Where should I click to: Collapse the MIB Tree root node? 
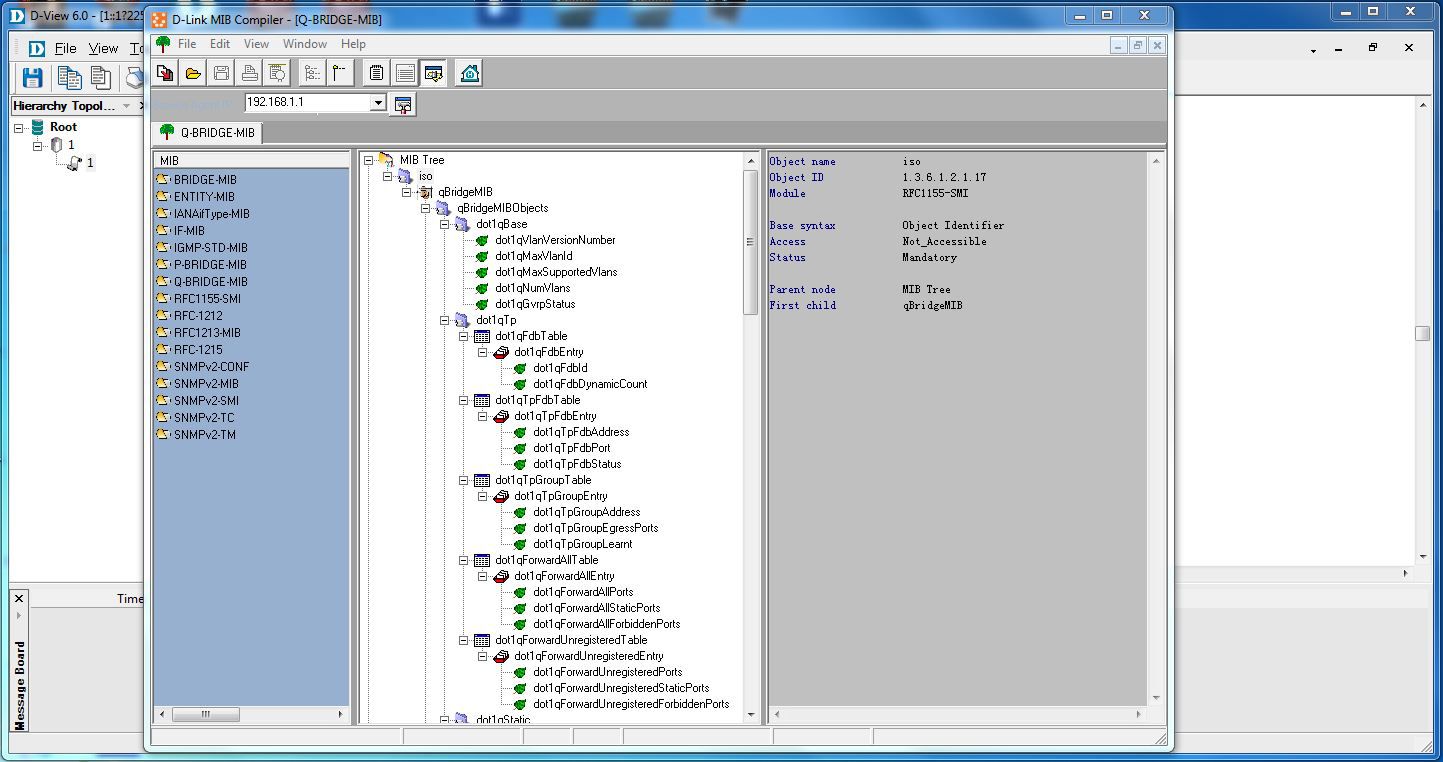(368, 160)
